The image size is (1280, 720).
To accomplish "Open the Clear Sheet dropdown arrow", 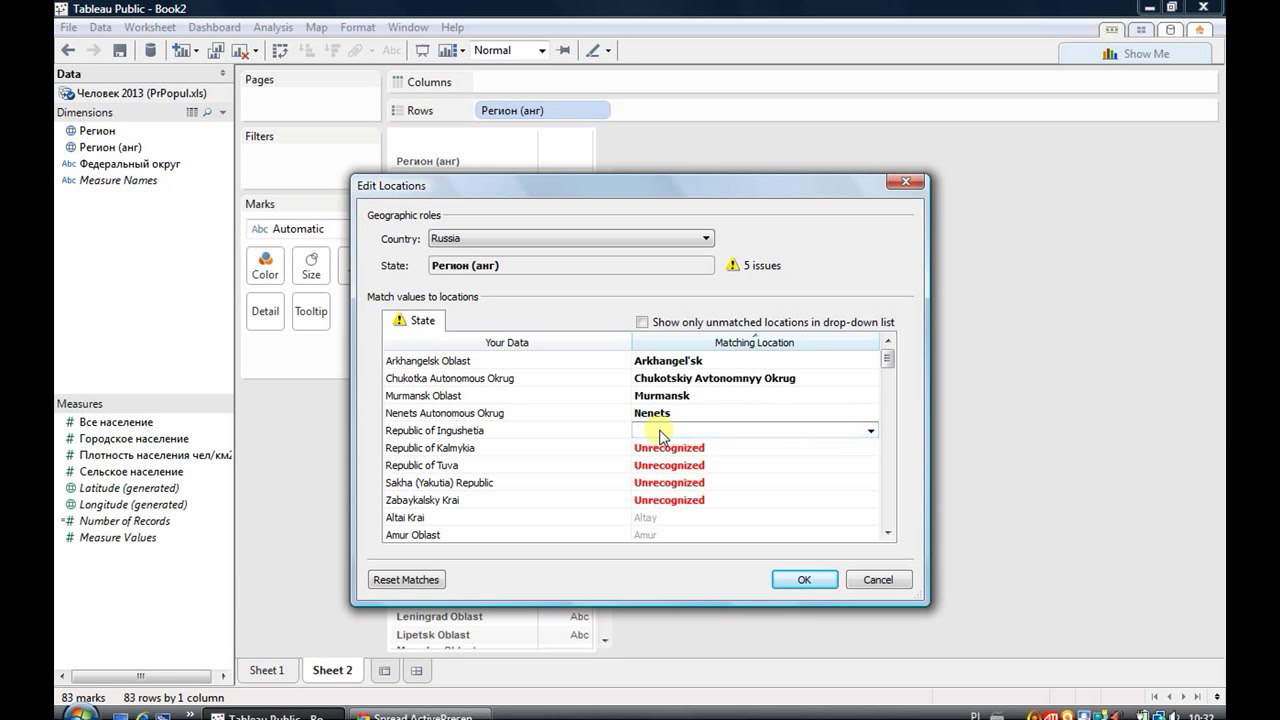I will (255, 51).
